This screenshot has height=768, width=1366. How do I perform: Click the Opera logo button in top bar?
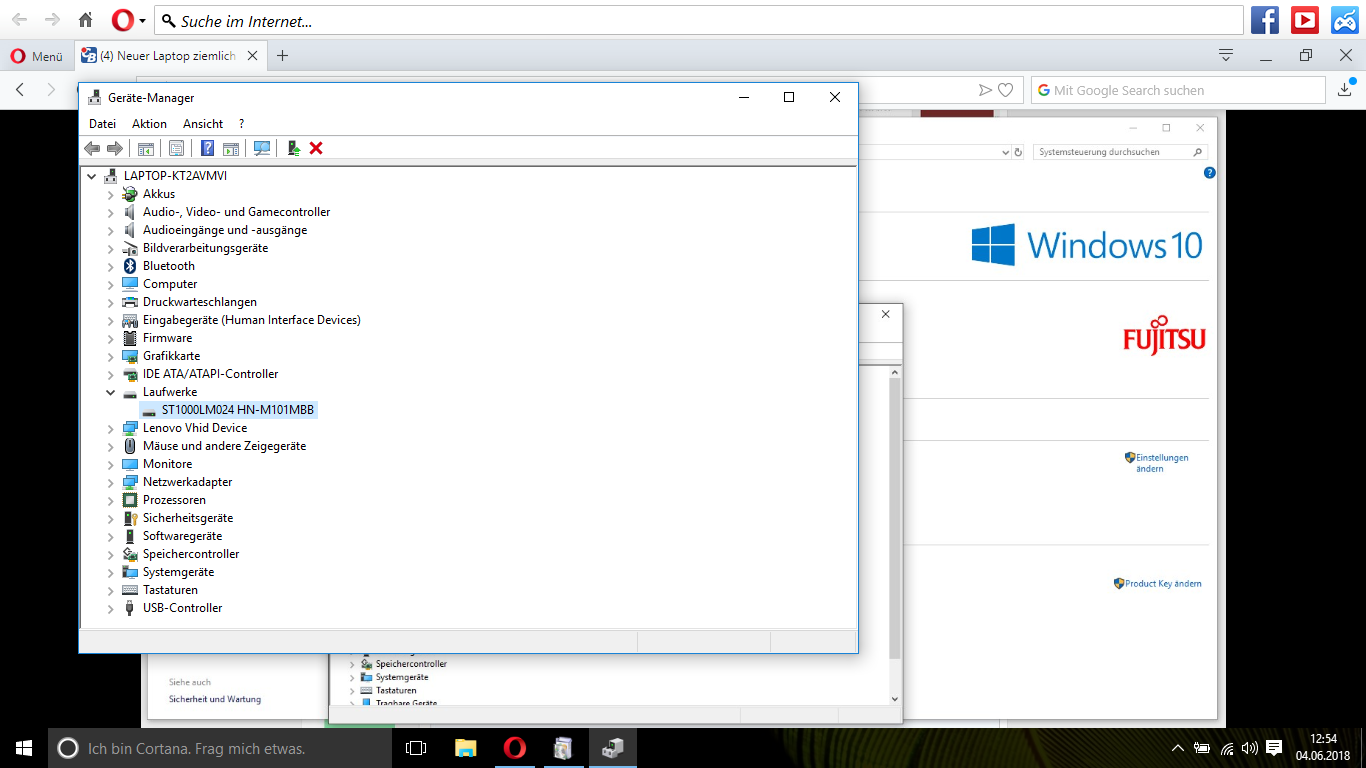coord(122,20)
